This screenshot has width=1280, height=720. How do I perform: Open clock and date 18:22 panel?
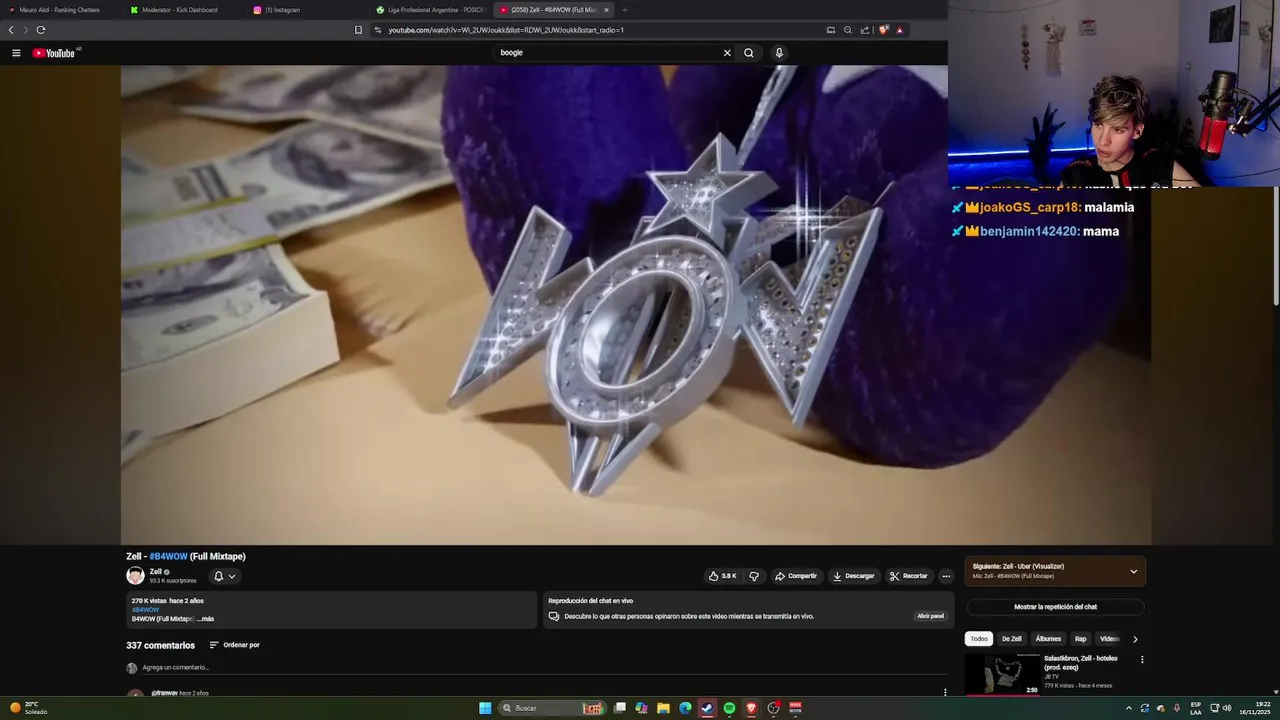1254,708
